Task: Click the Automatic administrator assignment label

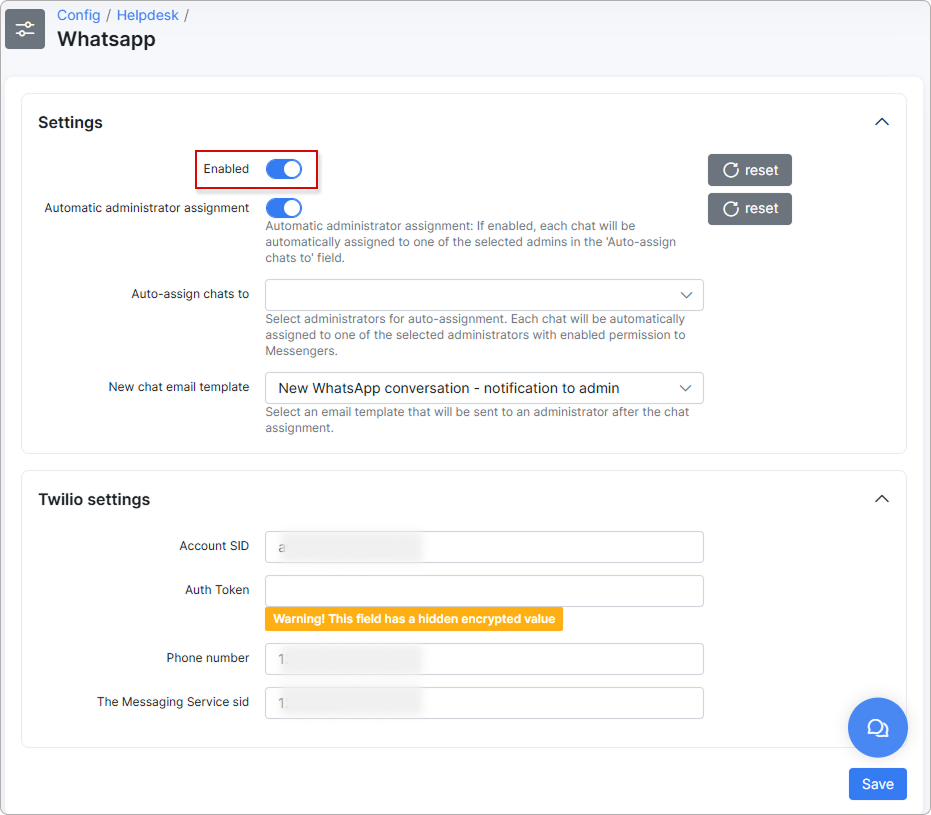Action: [x=147, y=208]
